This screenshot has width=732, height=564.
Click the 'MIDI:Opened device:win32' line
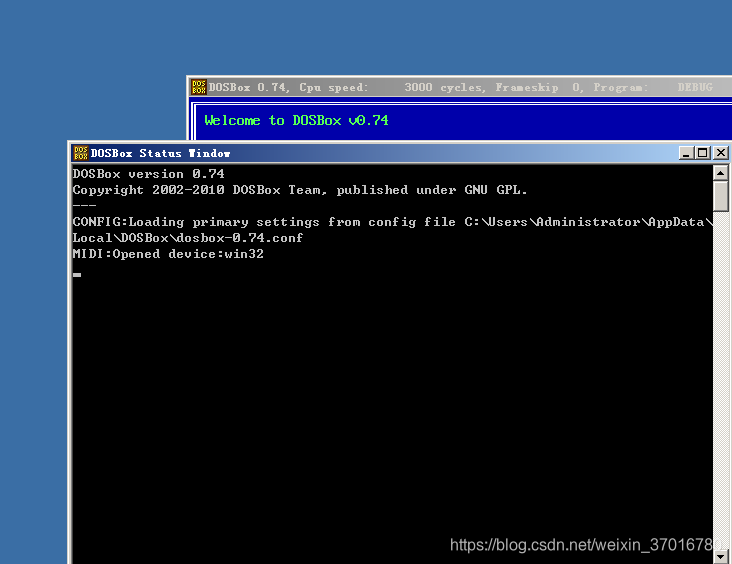(x=168, y=254)
